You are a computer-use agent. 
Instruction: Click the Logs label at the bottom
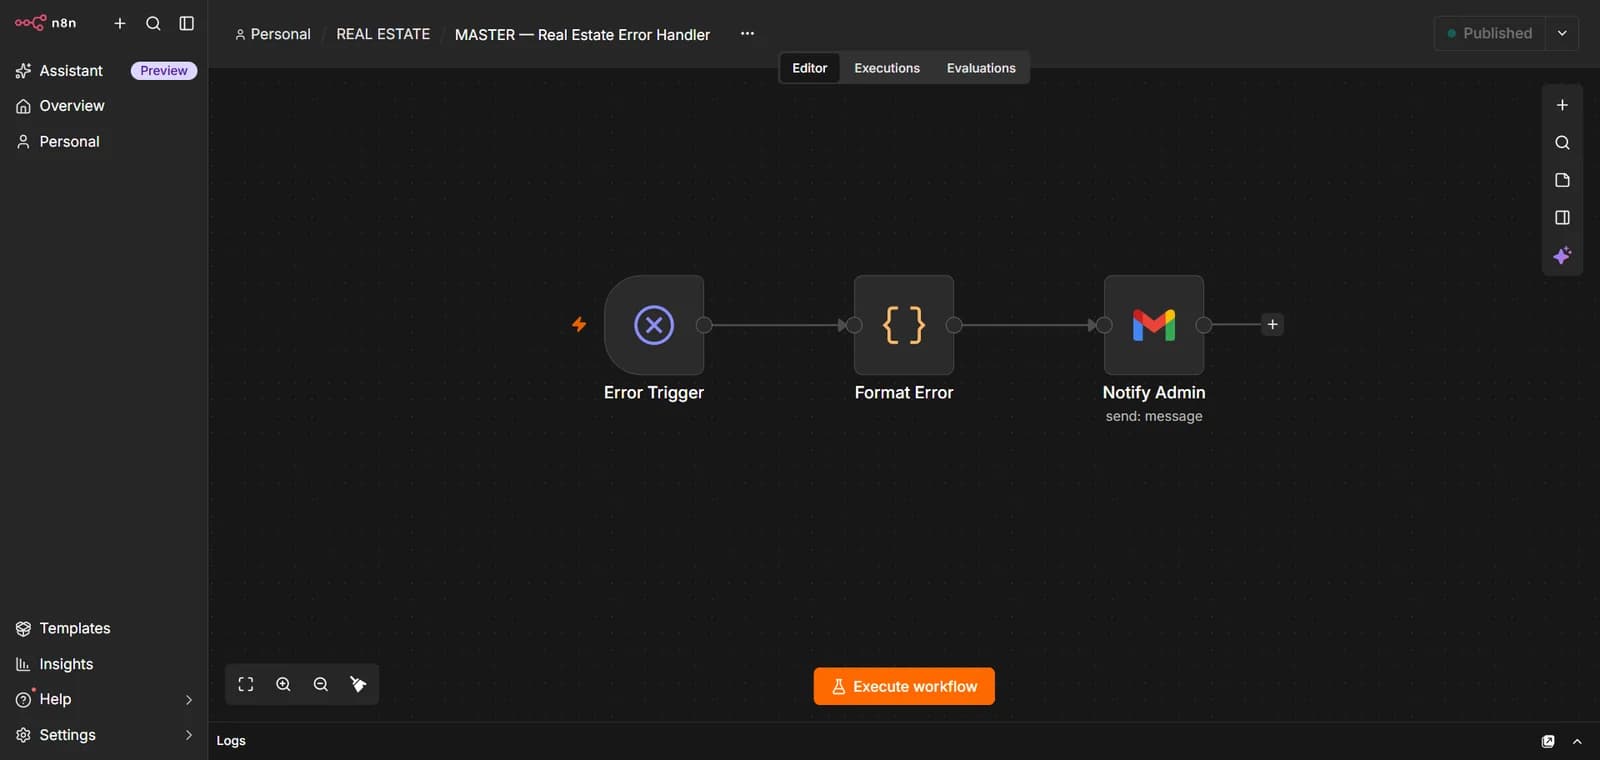231,741
